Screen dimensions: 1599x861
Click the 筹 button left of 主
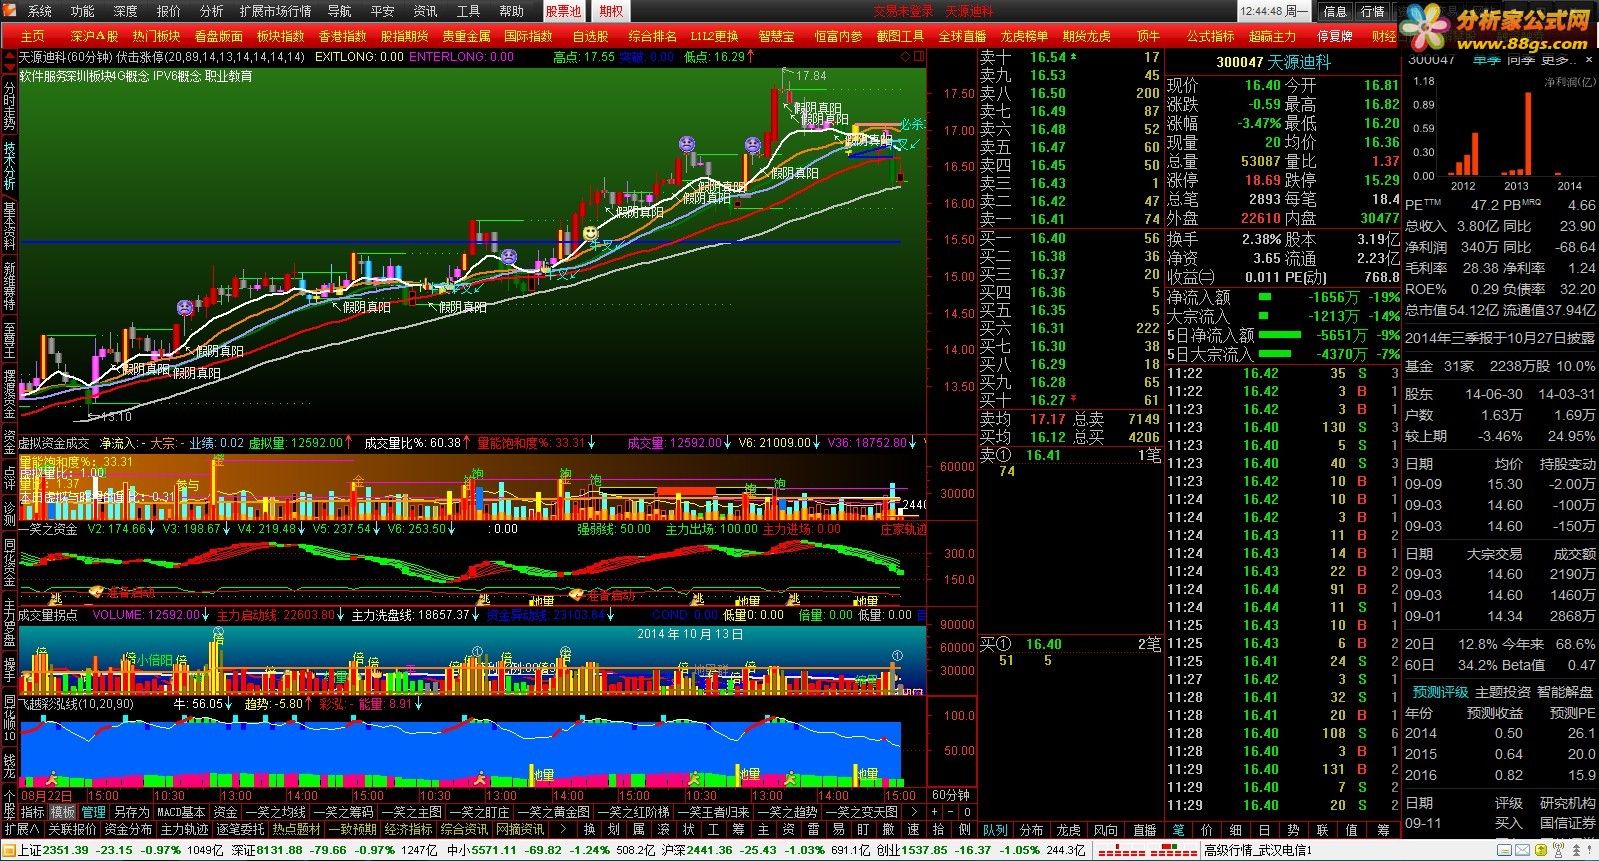pos(739,830)
